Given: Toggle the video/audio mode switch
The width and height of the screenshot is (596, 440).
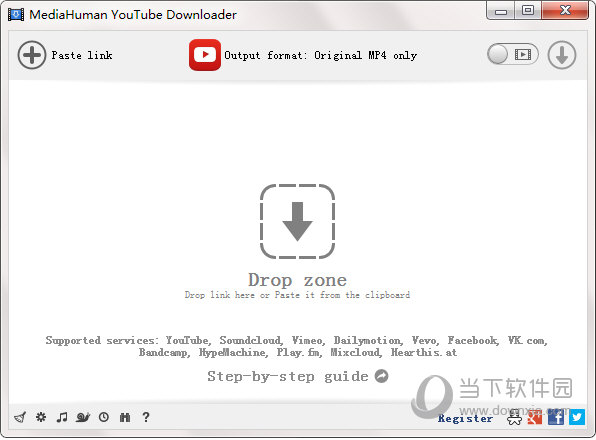Looking at the screenshot, I should (513, 54).
